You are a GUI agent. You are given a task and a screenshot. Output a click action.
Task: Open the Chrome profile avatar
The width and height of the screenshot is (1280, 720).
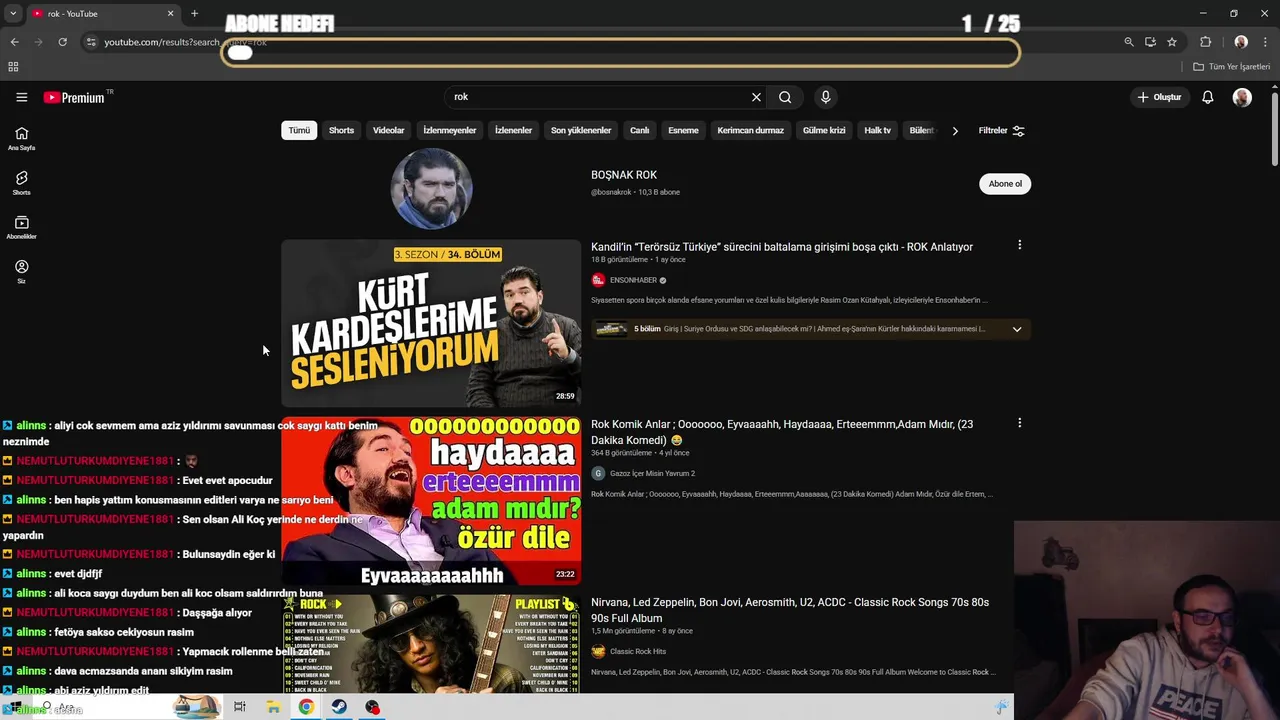1241,42
